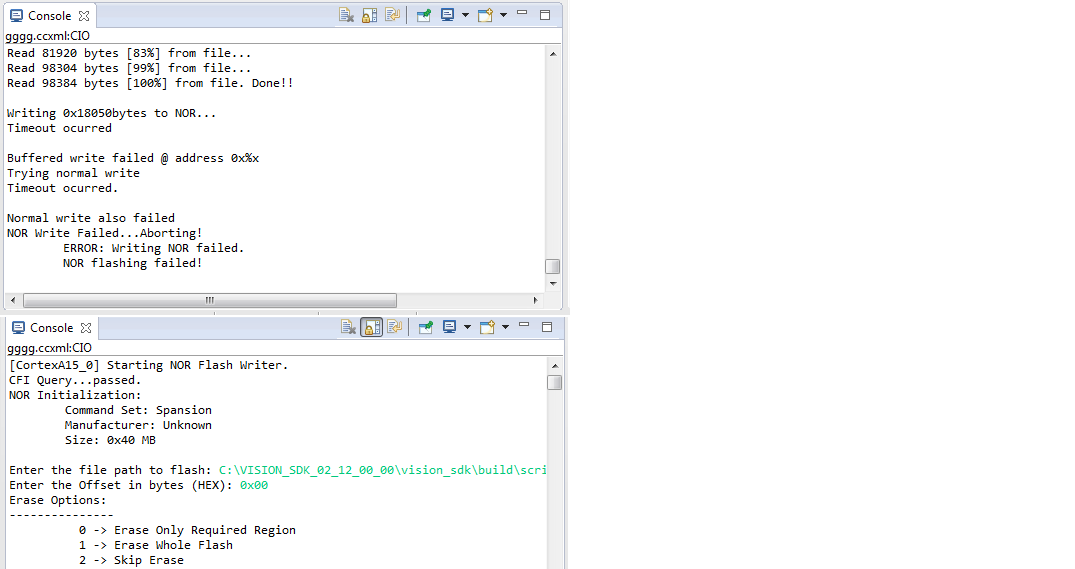Click Display Selected Console icon in top console
Screen dimensions: 1075x569
(447, 15)
